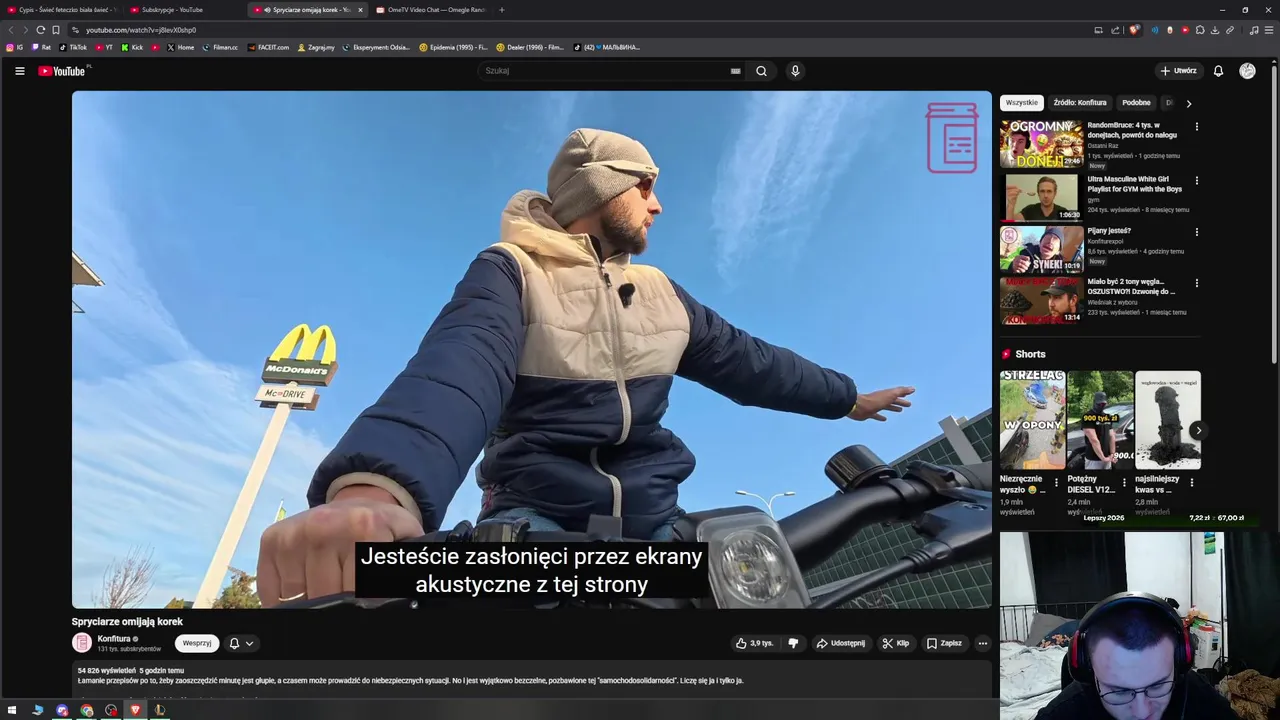
Task: Click the channel watermark on video
Action: coord(951,138)
